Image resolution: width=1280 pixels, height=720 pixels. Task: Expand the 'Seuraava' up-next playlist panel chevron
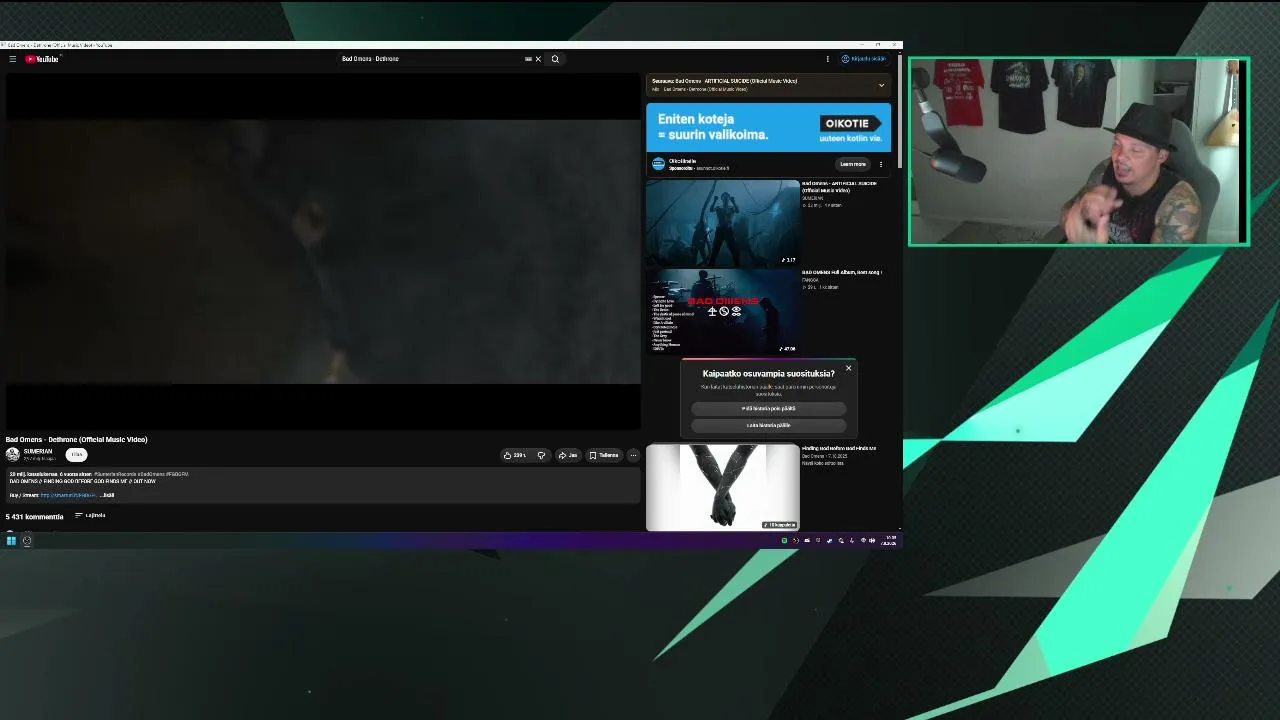click(x=881, y=85)
